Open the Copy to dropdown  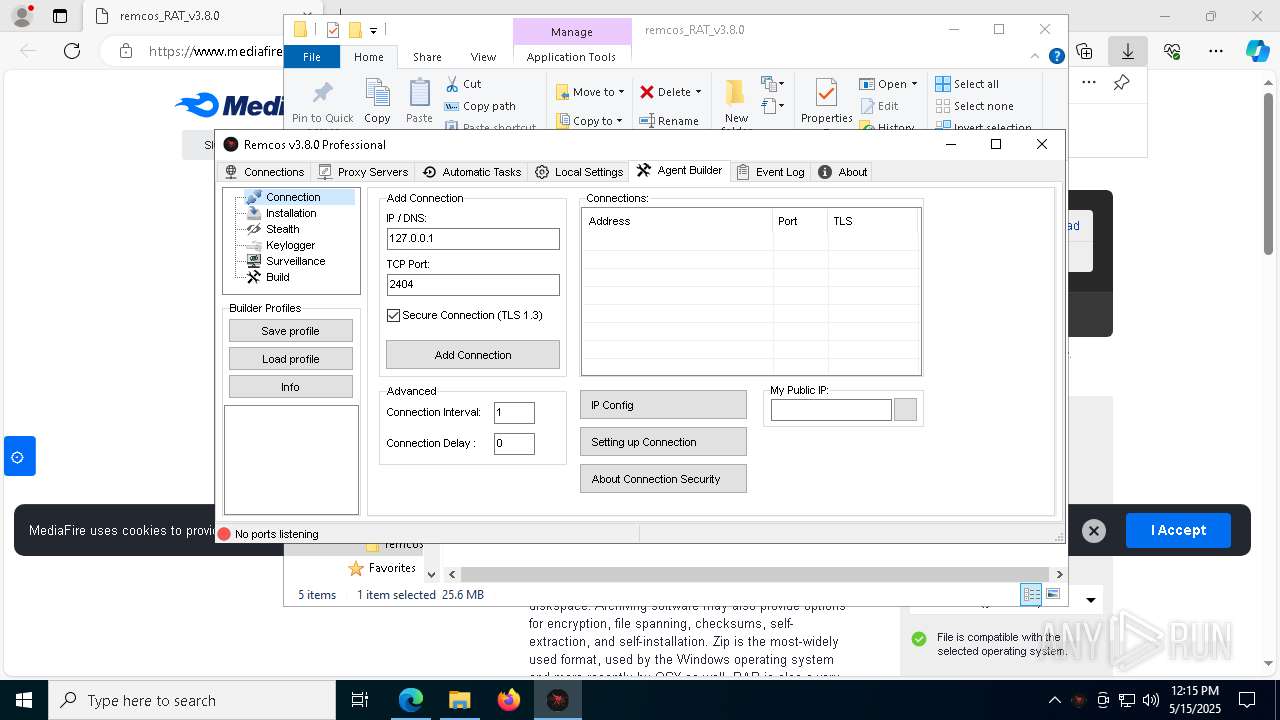(589, 121)
